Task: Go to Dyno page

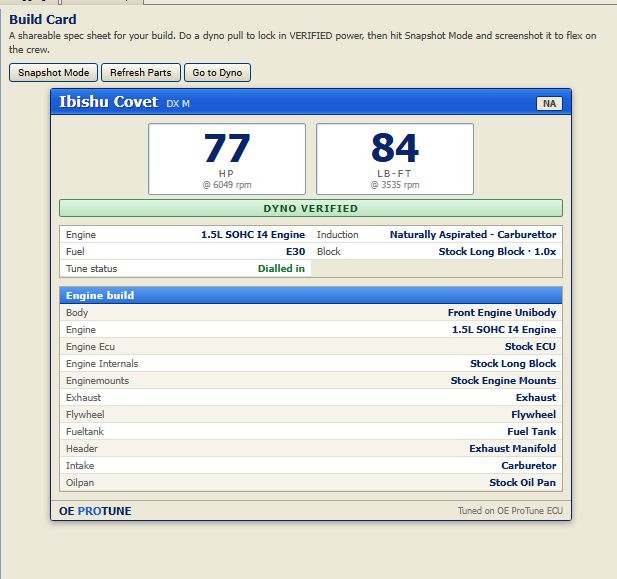Action: click(x=217, y=72)
